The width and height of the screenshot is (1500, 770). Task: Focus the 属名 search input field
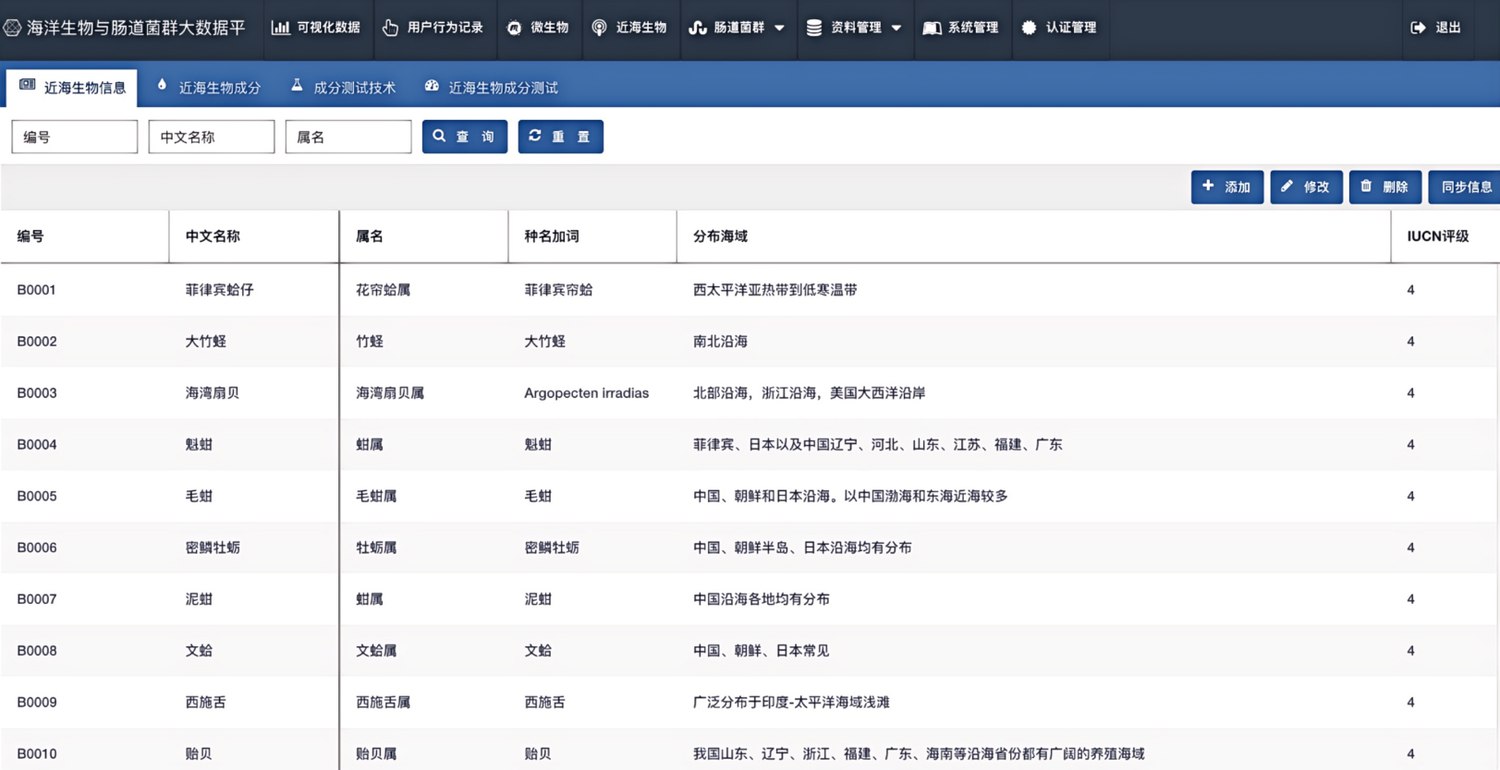[x=348, y=137]
